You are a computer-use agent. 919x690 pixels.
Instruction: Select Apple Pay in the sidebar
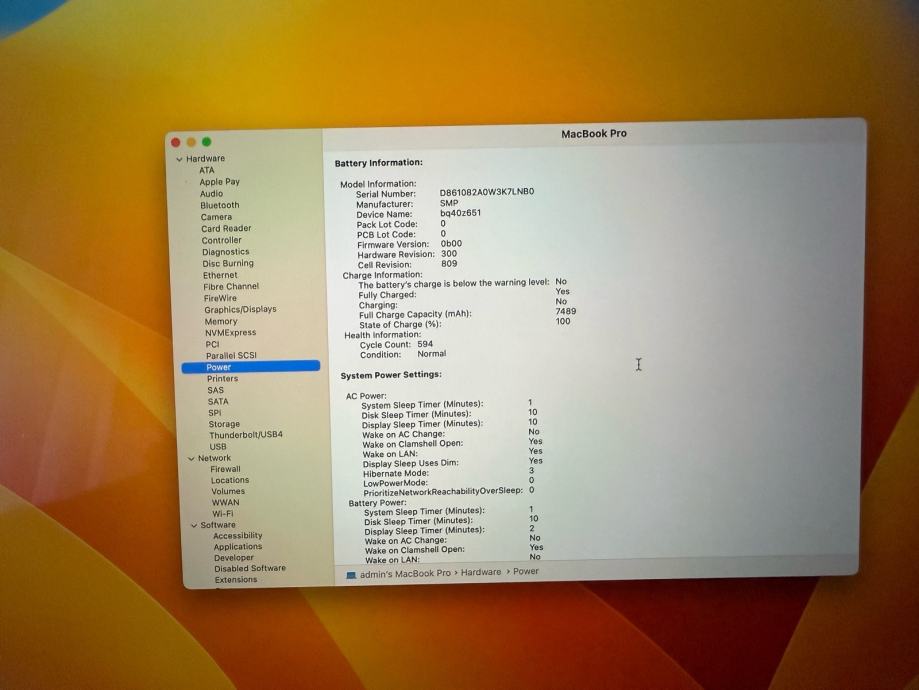(x=219, y=182)
